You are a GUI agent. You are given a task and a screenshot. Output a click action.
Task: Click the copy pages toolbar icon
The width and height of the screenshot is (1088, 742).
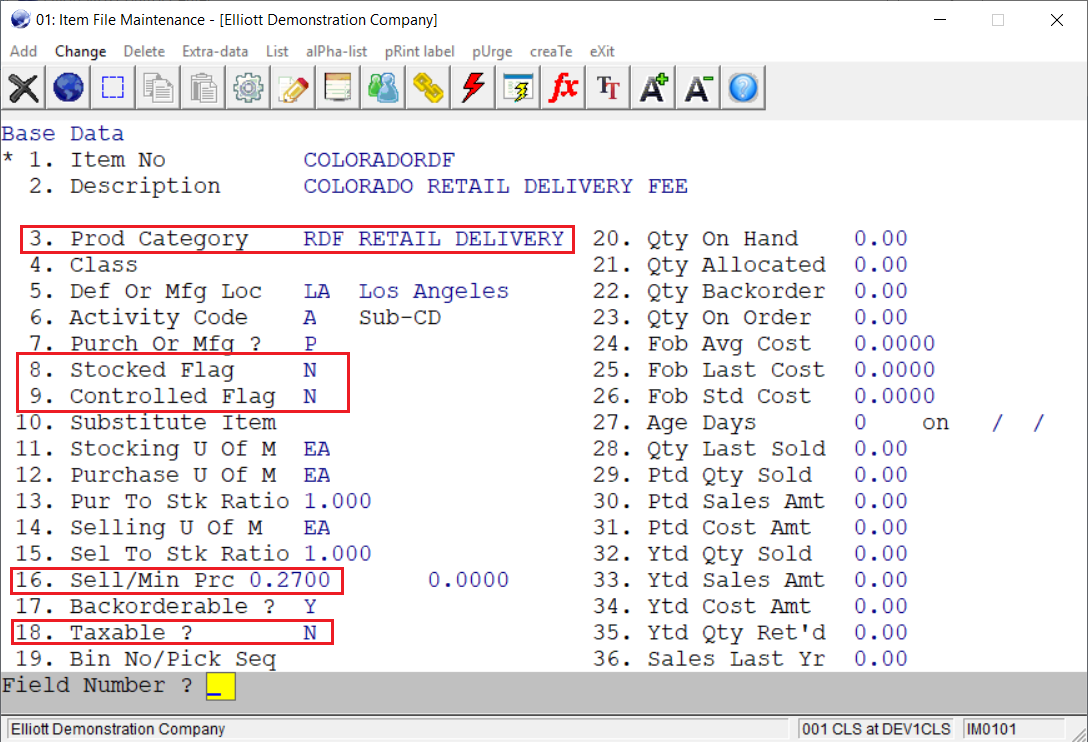tap(158, 88)
